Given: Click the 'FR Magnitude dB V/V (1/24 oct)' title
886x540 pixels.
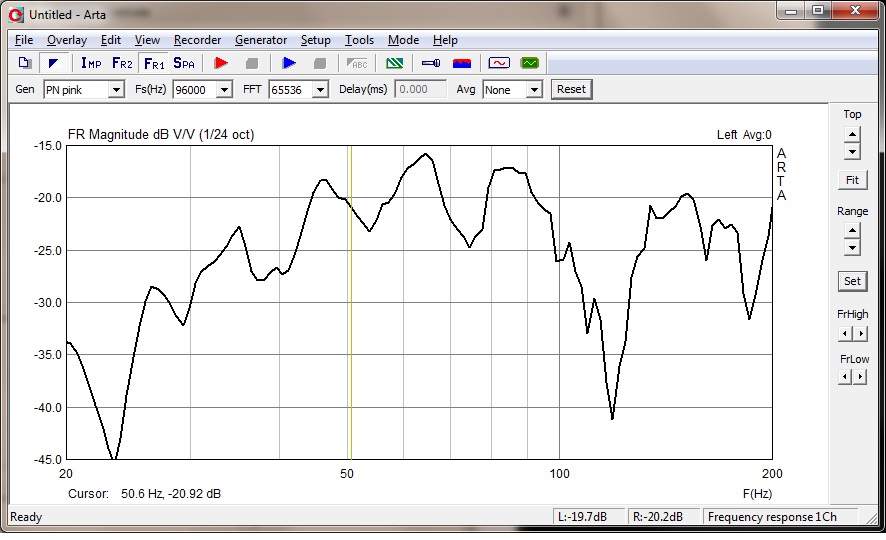Looking at the screenshot, I should coord(161,134).
